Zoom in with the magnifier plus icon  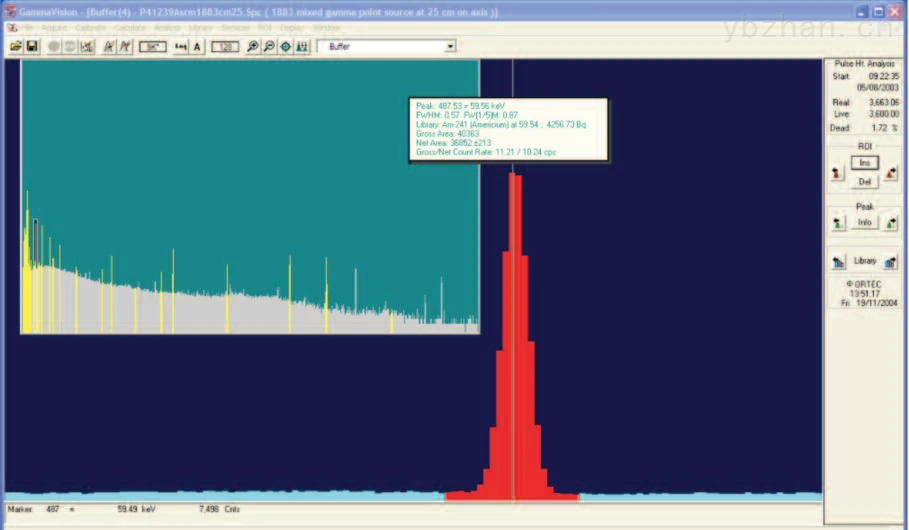pyautogui.click(x=253, y=46)
